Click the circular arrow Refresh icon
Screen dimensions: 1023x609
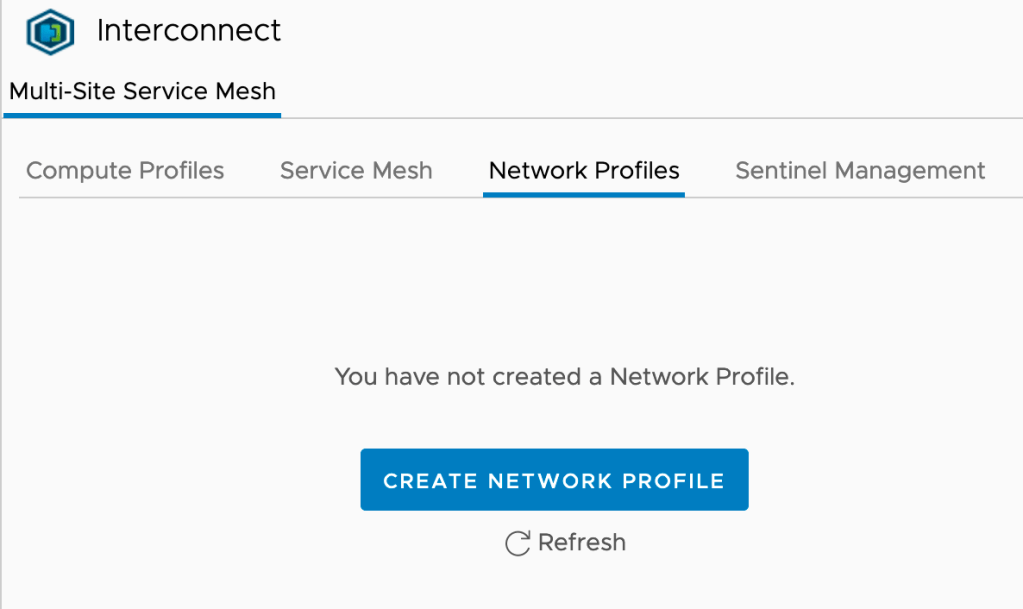517,543
